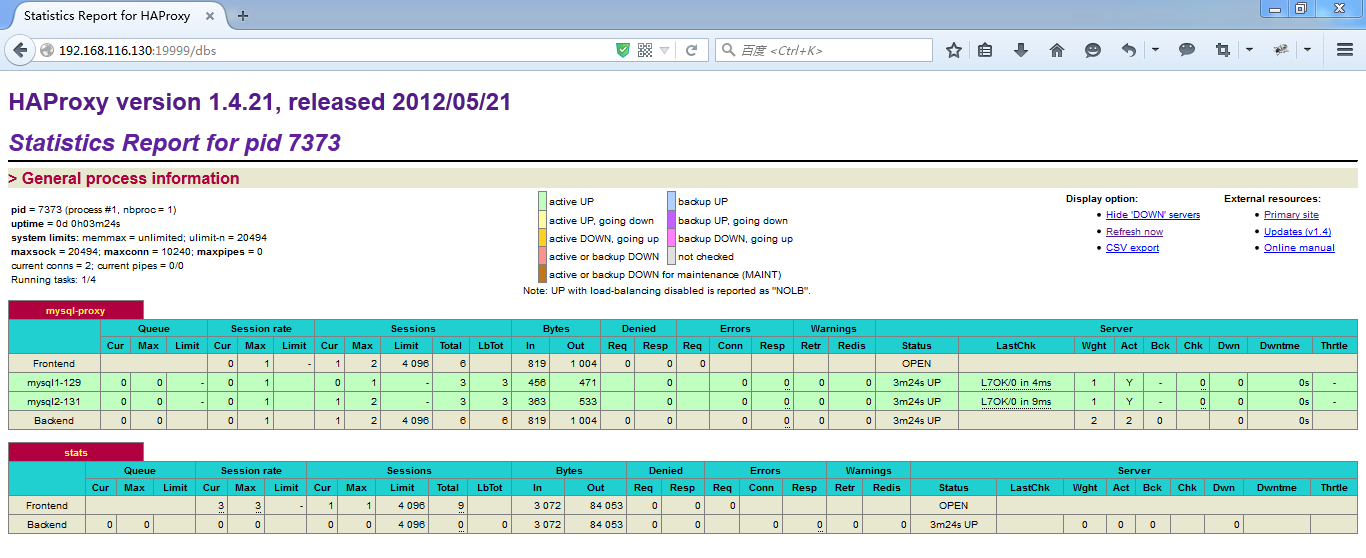The height and width of the screenshot is (558, 1366).
Task: Open the bookmarks list clipboard icon
Action: coord(986,50)
